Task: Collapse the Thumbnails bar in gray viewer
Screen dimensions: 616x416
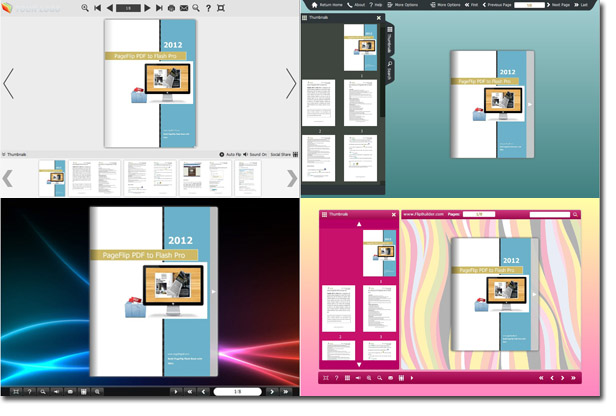Action: [x=14, y=154]
